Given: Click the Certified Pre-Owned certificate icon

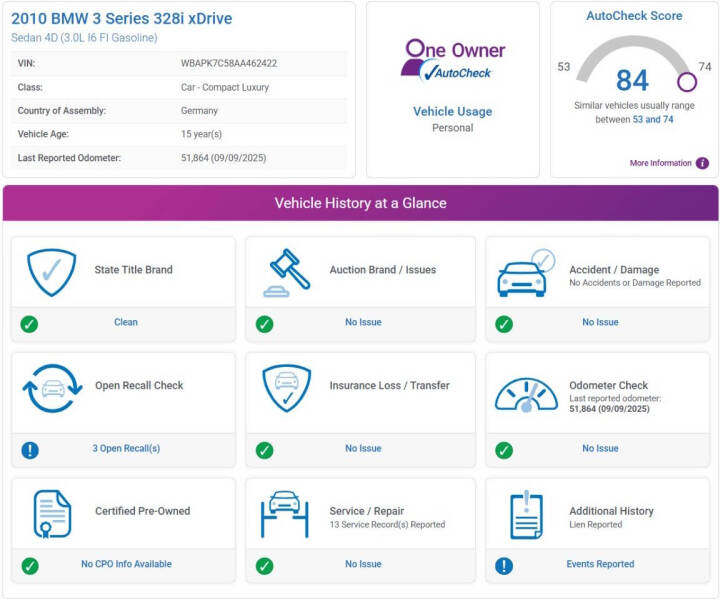Looking at the screenshot, I should pos(51,514).
